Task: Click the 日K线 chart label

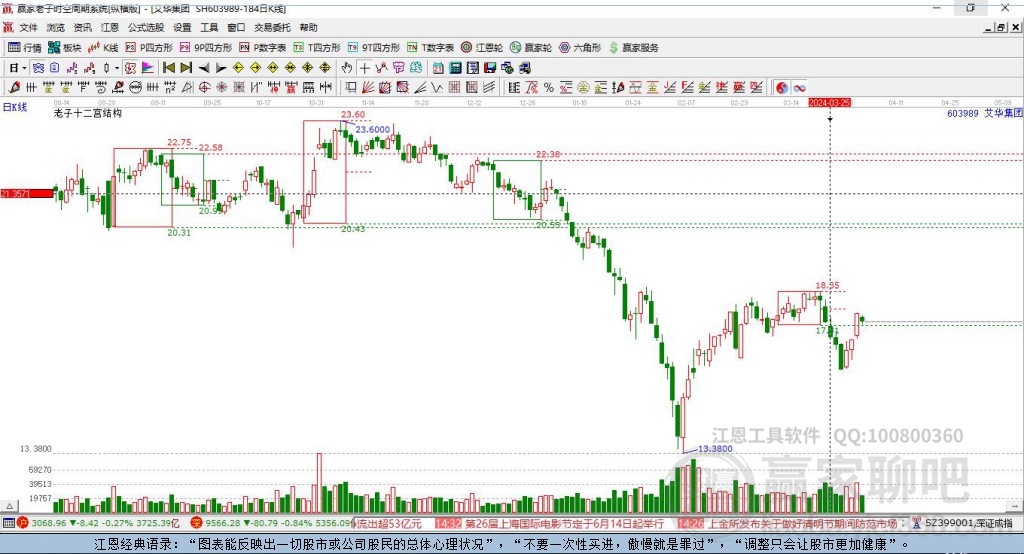Action: pyautogui.click(x=15, y=107)
